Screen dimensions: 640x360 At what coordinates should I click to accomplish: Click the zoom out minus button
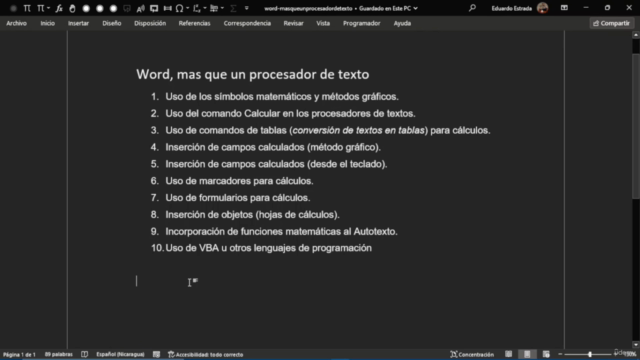click(x=560, y=354)
